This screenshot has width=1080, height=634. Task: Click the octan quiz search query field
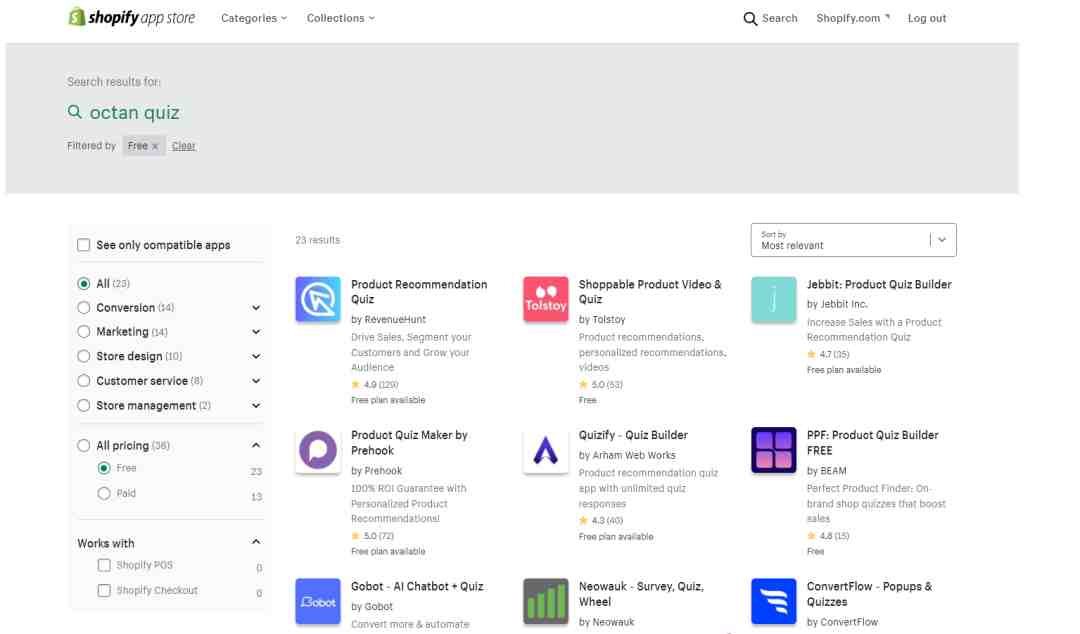click(134, 112)
